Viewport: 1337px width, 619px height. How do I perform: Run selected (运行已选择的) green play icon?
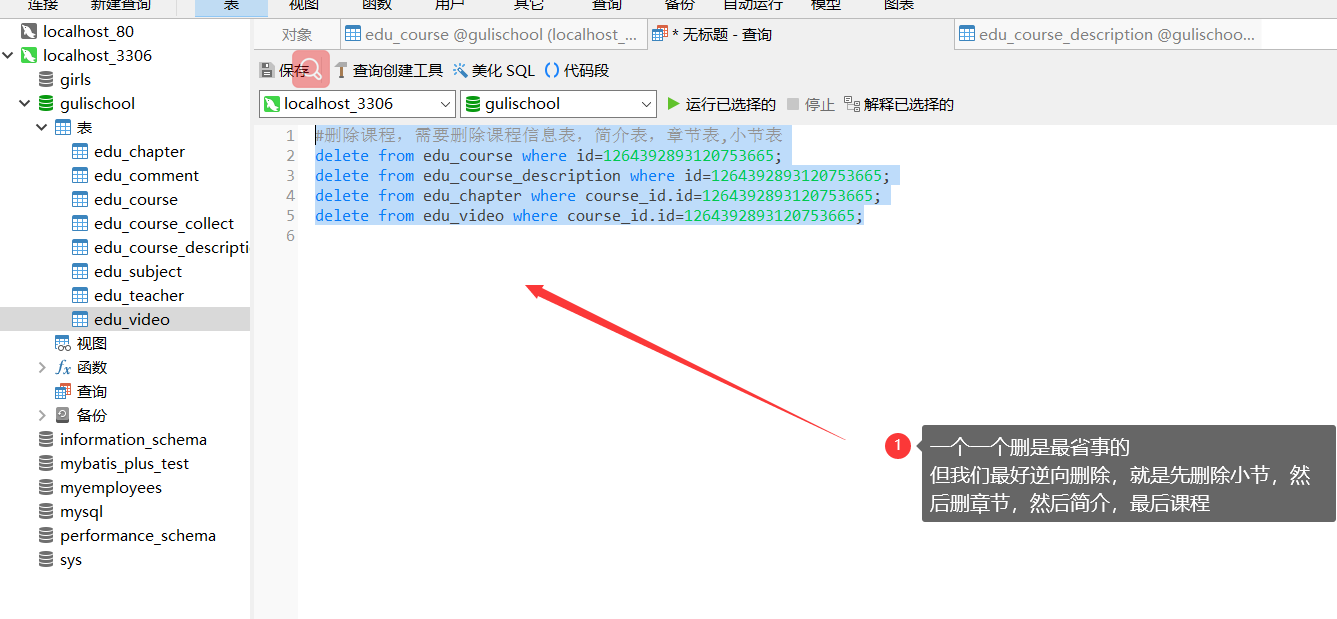click(673, 104)
